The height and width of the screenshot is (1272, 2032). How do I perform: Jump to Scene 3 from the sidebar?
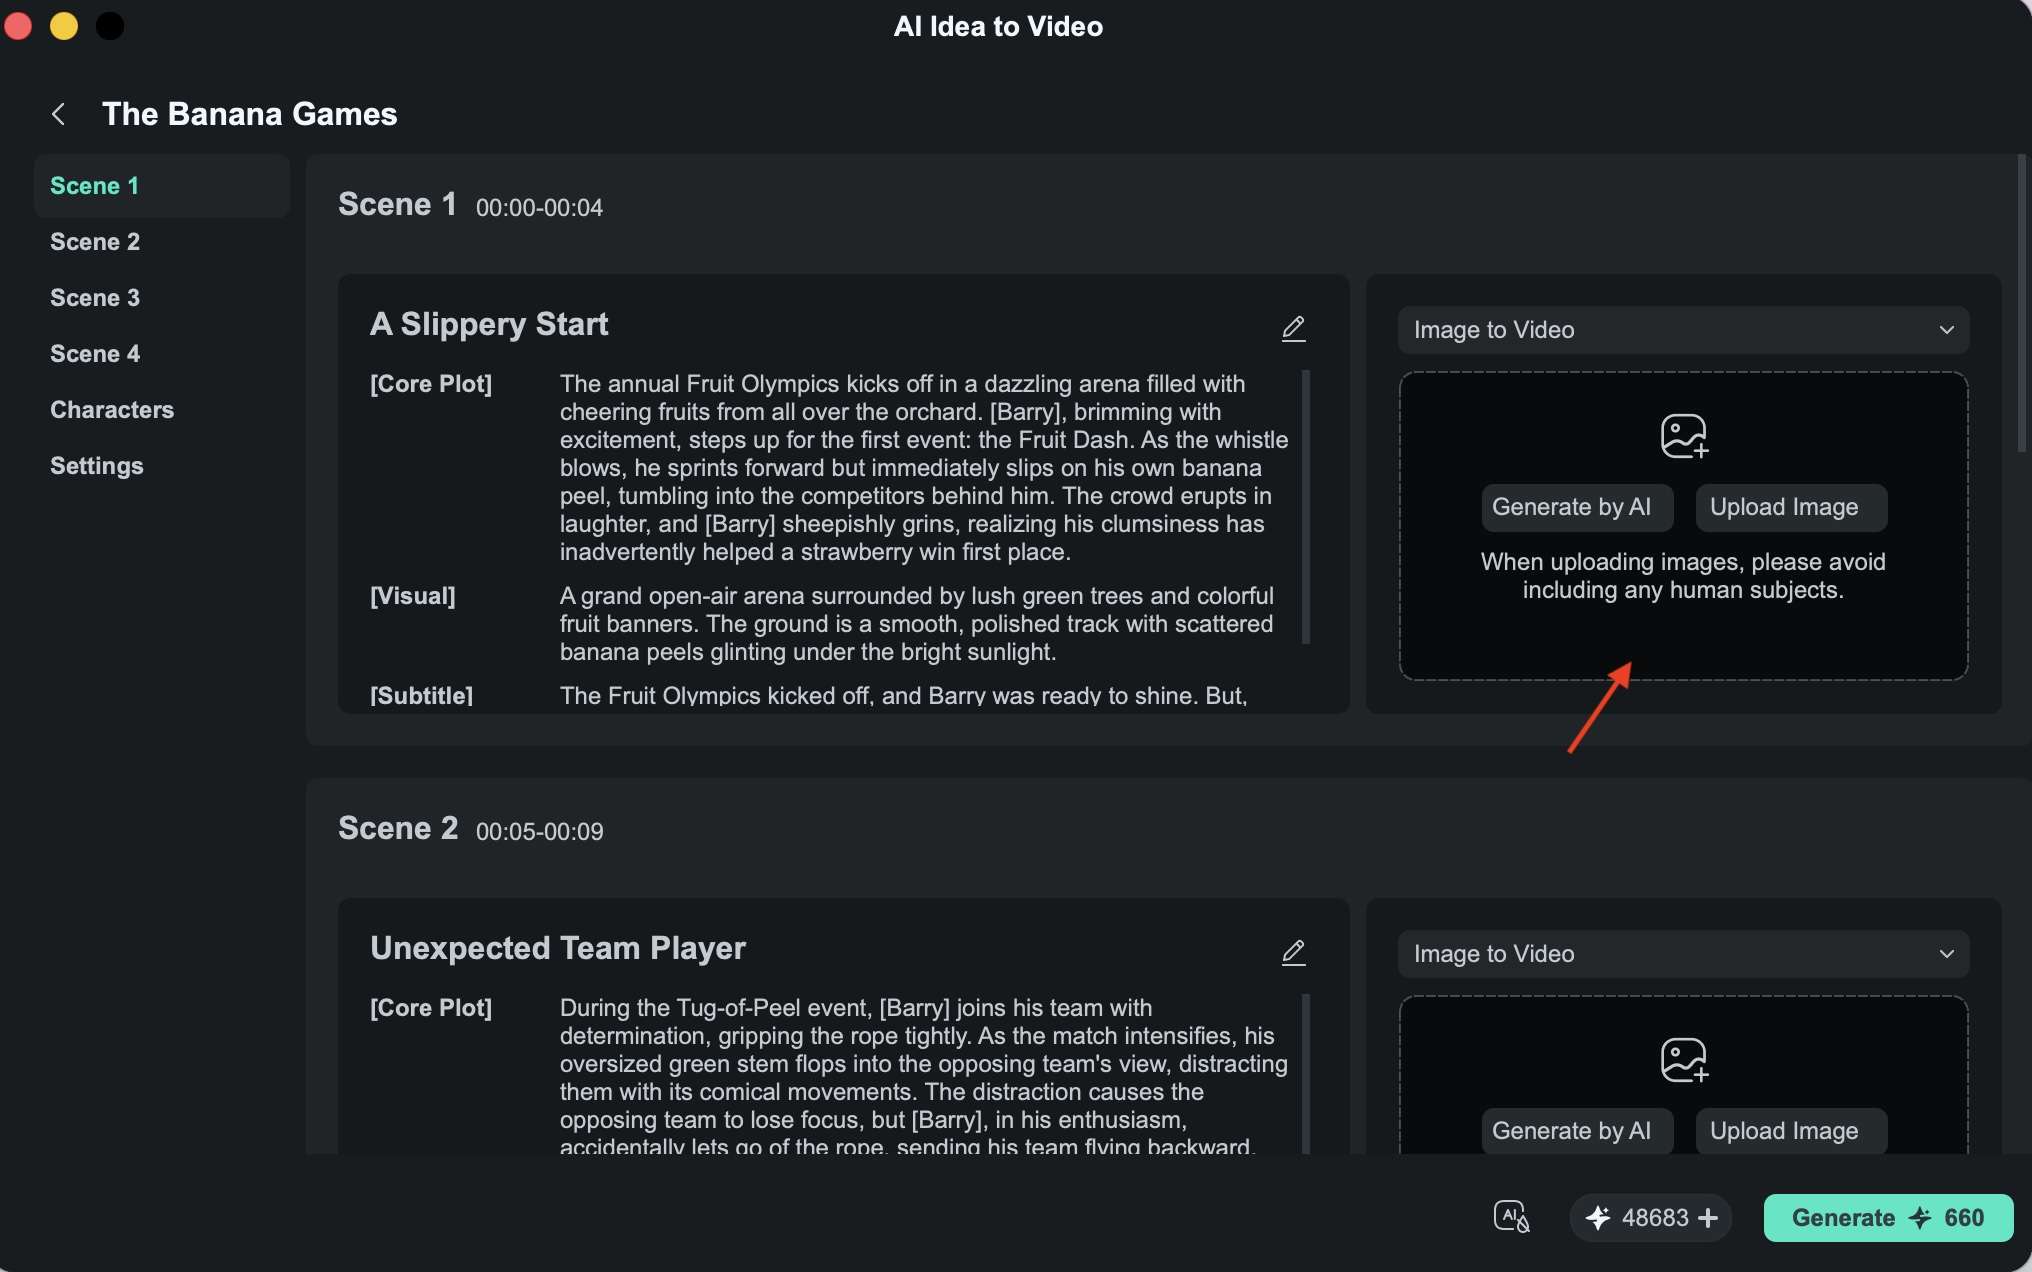pyautogui.click(x=95, y=298)
